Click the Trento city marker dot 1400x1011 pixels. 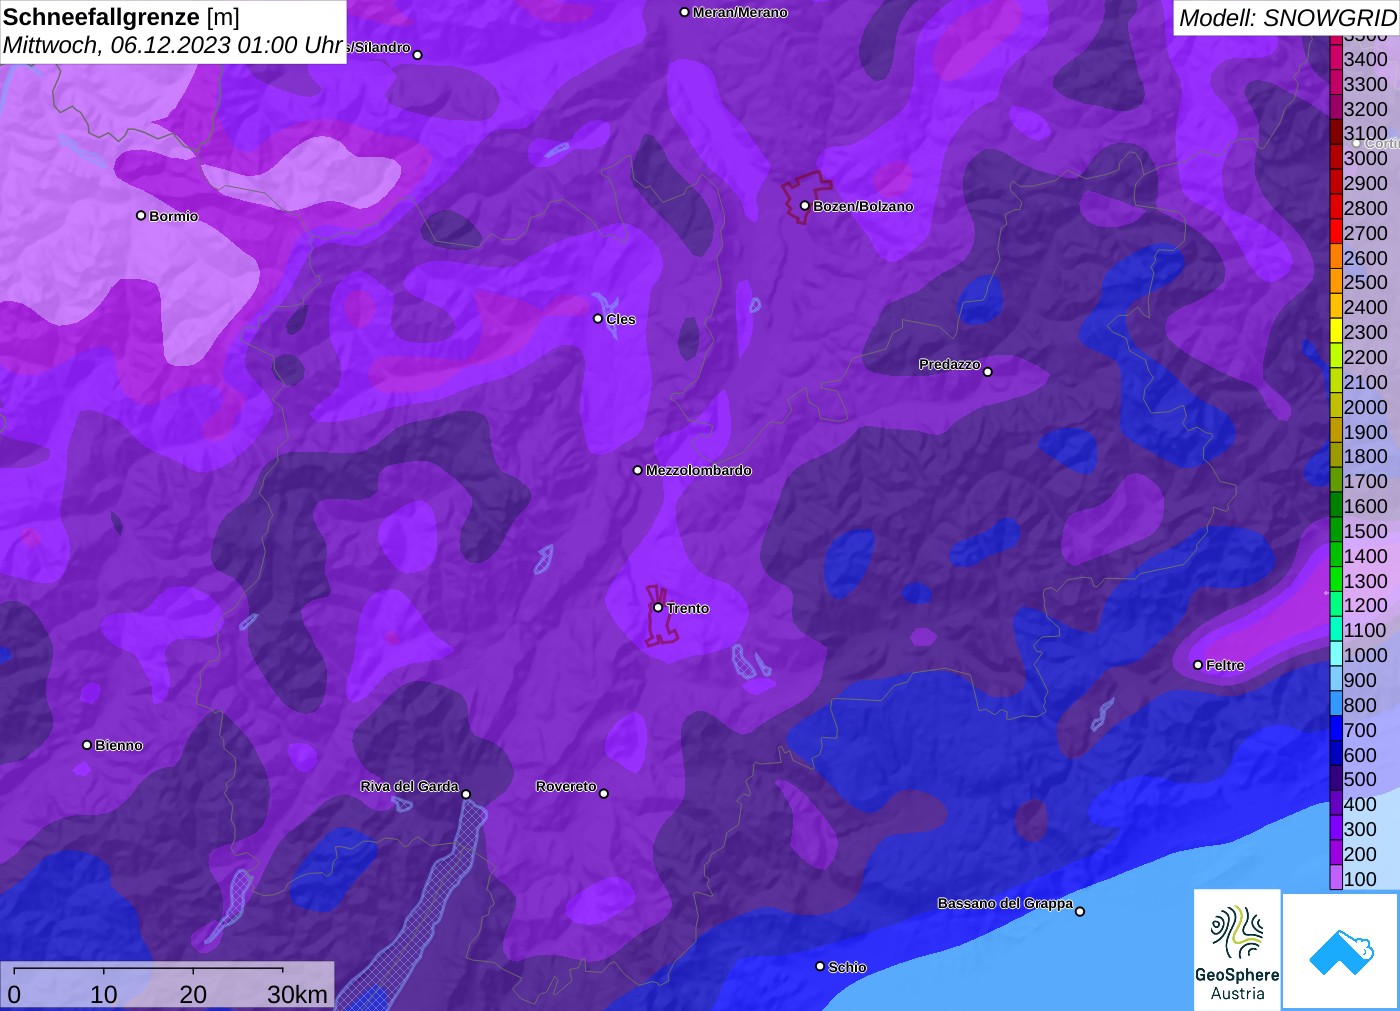[x=658, y=607]
